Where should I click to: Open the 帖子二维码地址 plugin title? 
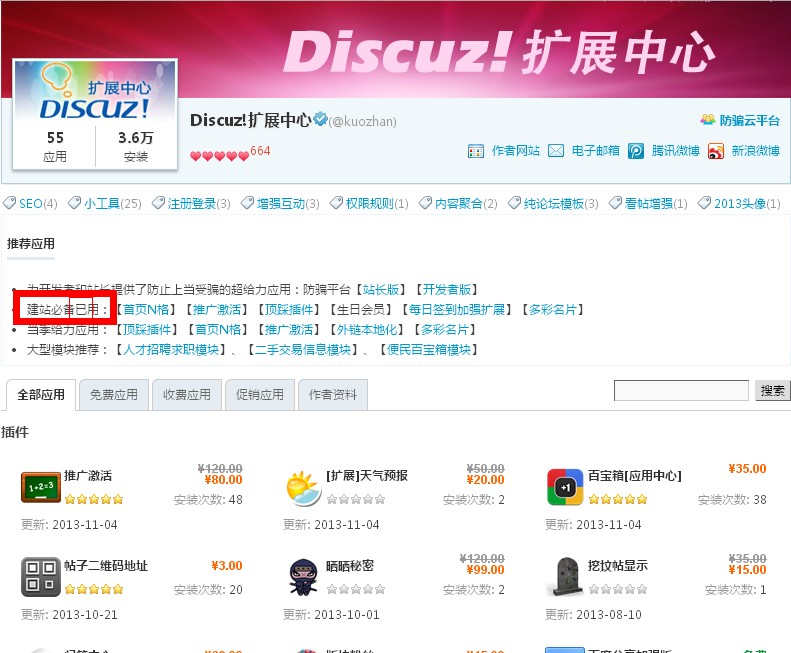(x=106, y=565)
